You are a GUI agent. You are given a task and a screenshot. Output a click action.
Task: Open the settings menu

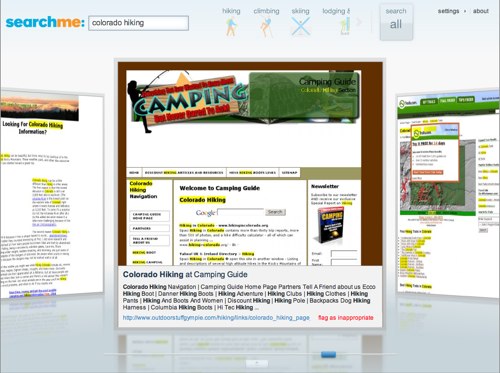pos(448,11)
